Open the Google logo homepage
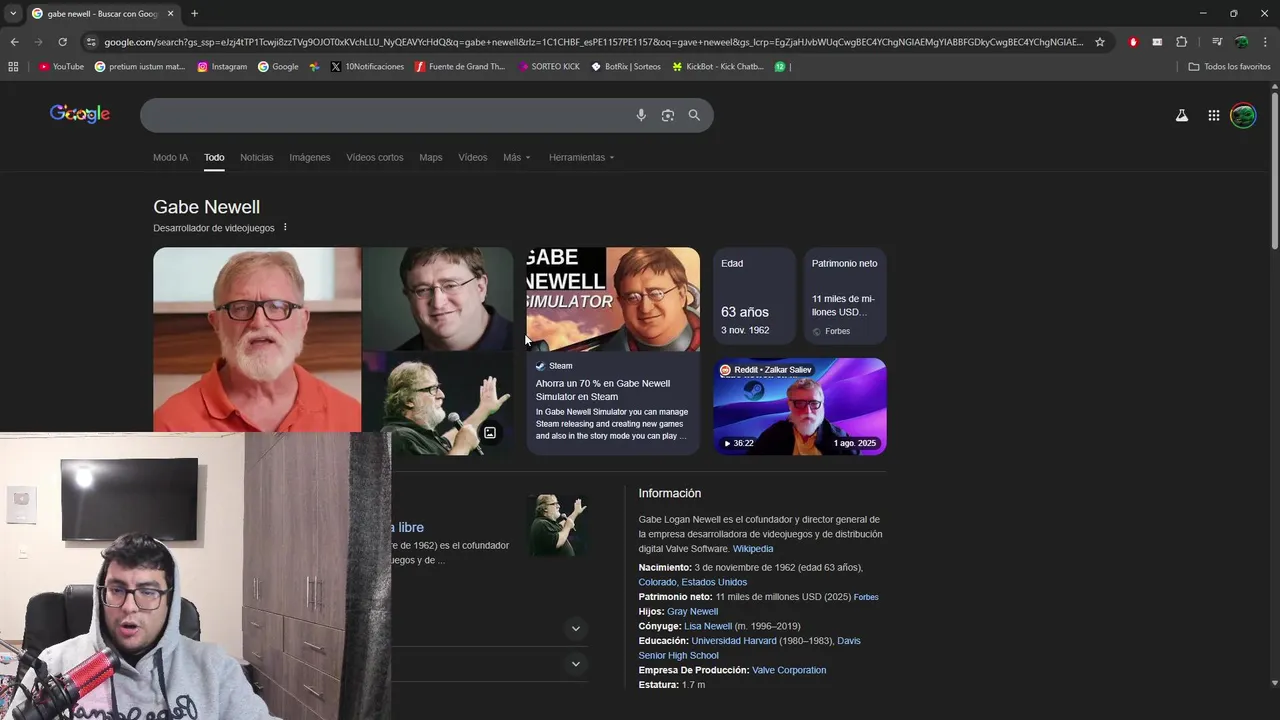 click(80, 114)
